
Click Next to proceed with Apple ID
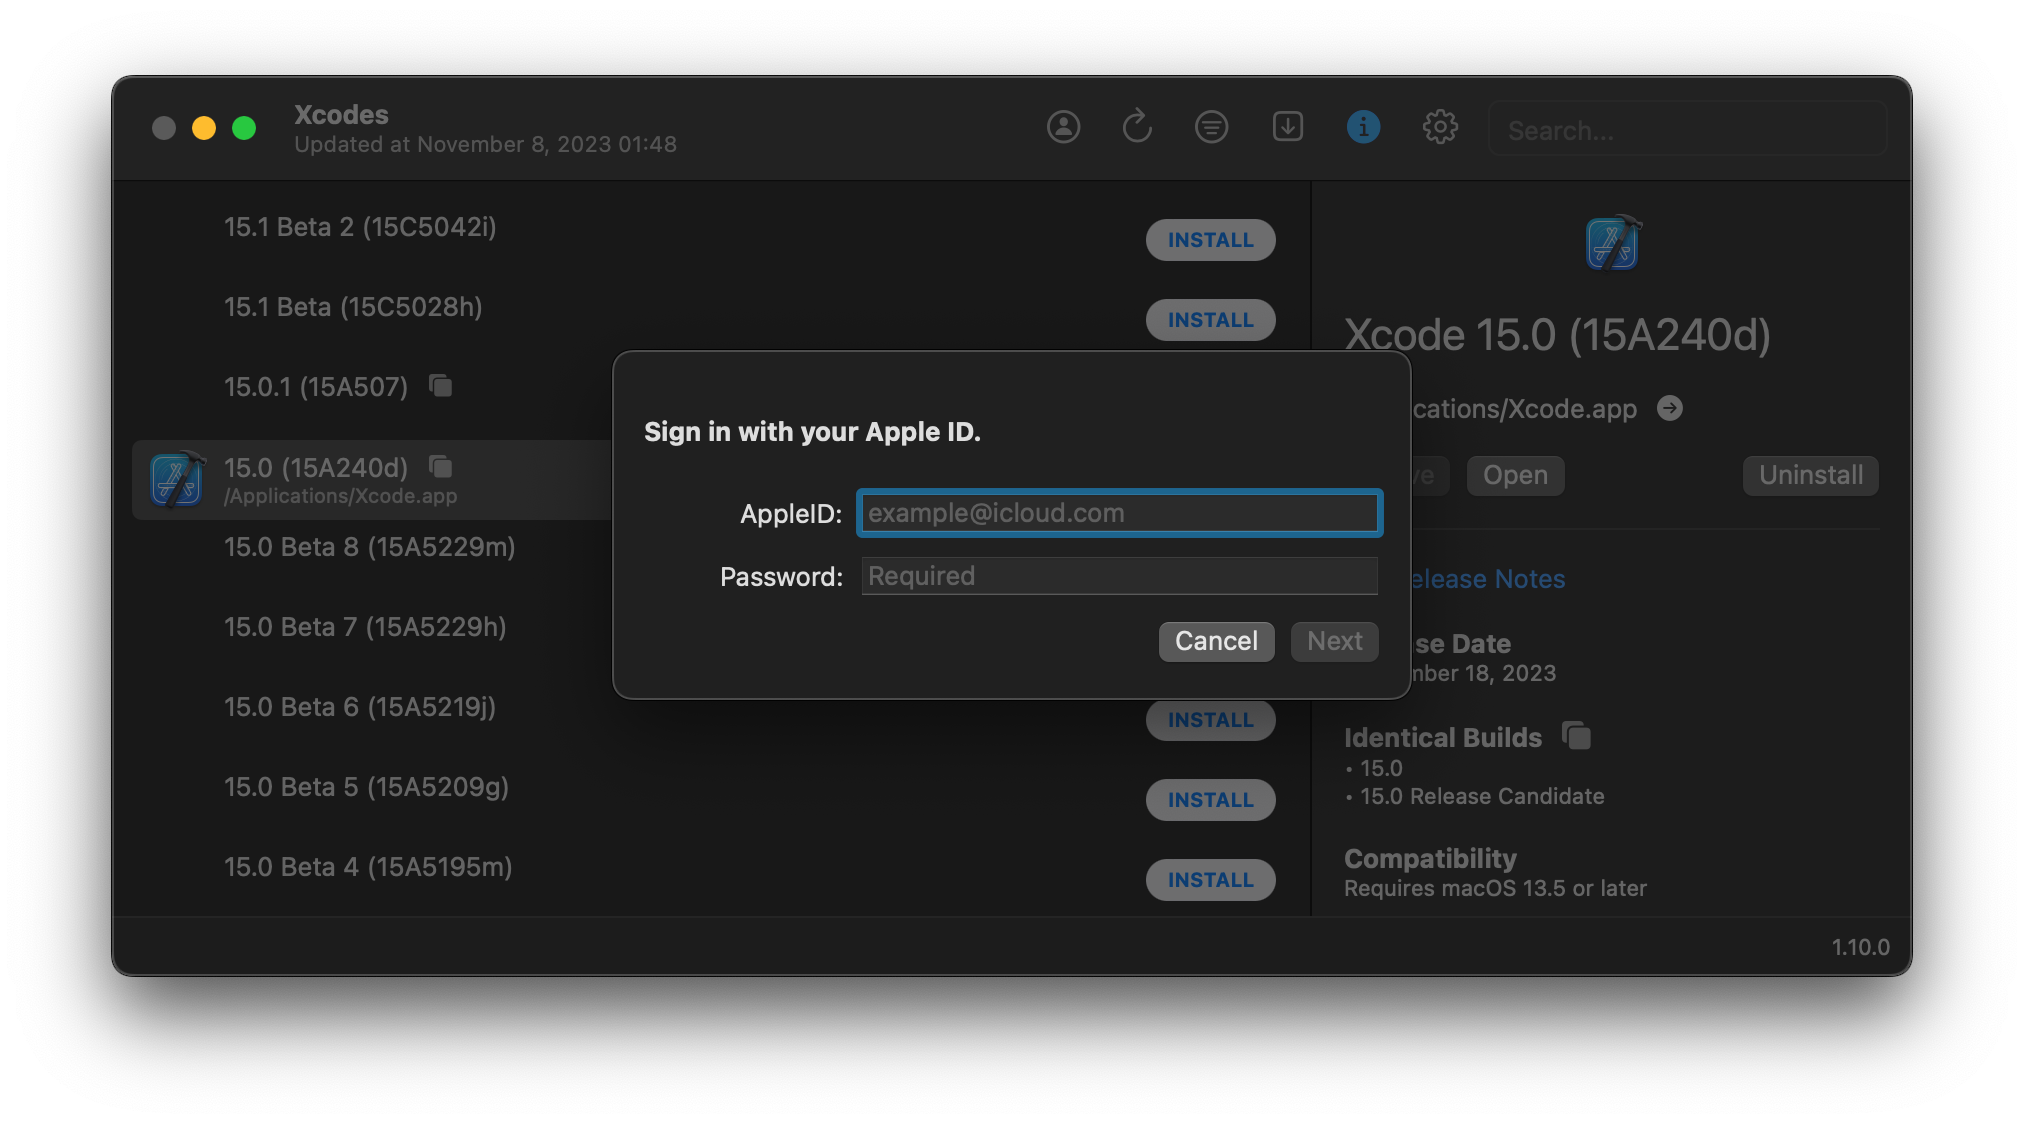(1332, 641)
